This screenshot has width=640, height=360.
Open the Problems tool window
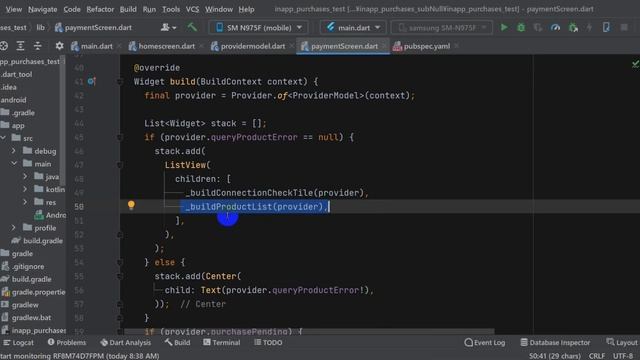pyautogui.click(x=67, y=342)
